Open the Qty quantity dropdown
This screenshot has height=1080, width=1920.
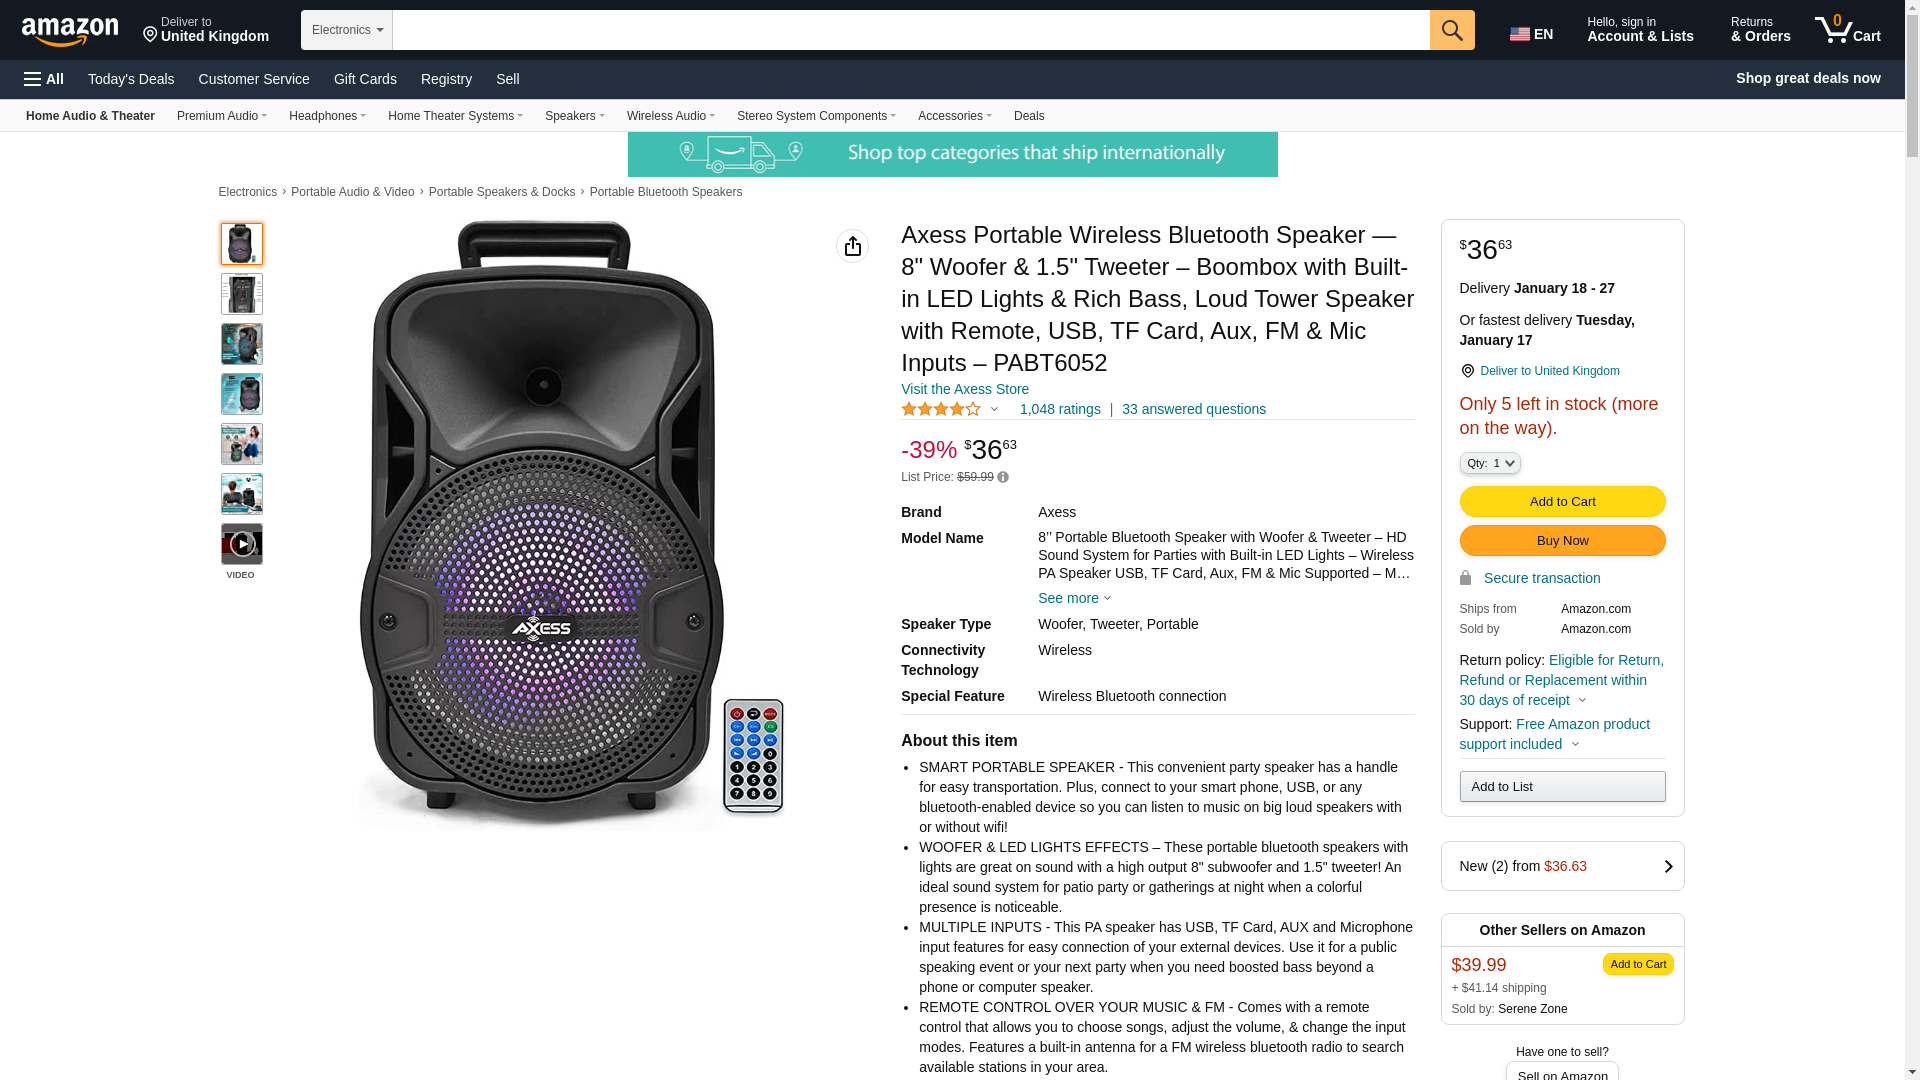[1490, 463]
